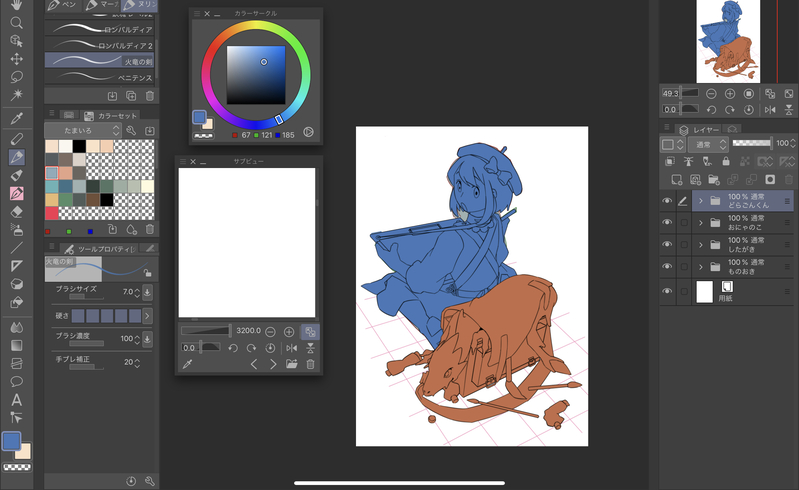Switch to the ヌリン sub tool tab

tap(139, 5)
